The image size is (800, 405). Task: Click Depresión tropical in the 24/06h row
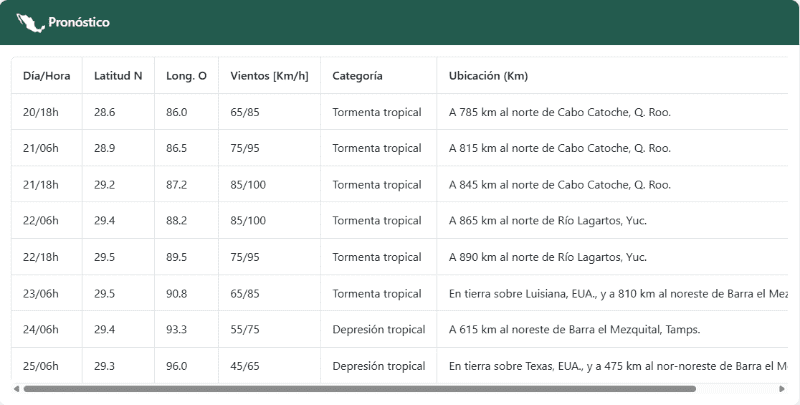click(x=379, y=330)
